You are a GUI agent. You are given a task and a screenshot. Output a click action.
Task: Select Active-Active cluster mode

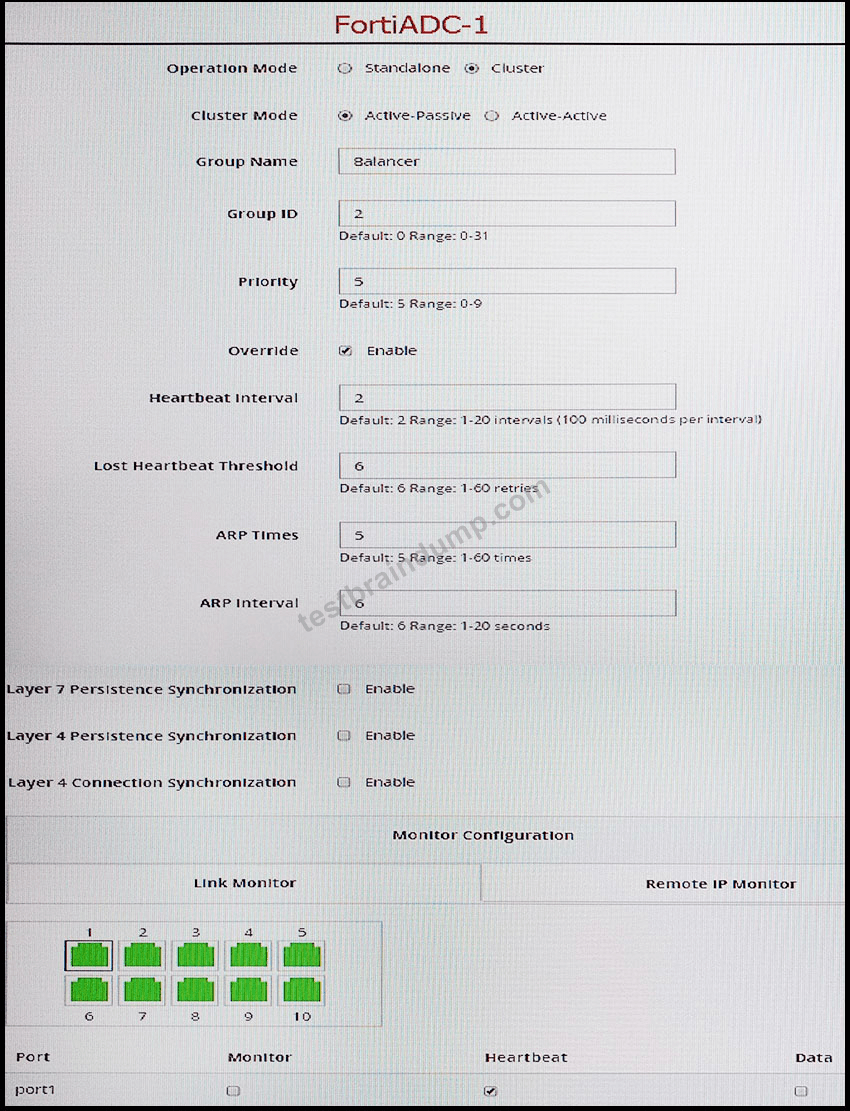pyautogui.click(x=492, y=115)
